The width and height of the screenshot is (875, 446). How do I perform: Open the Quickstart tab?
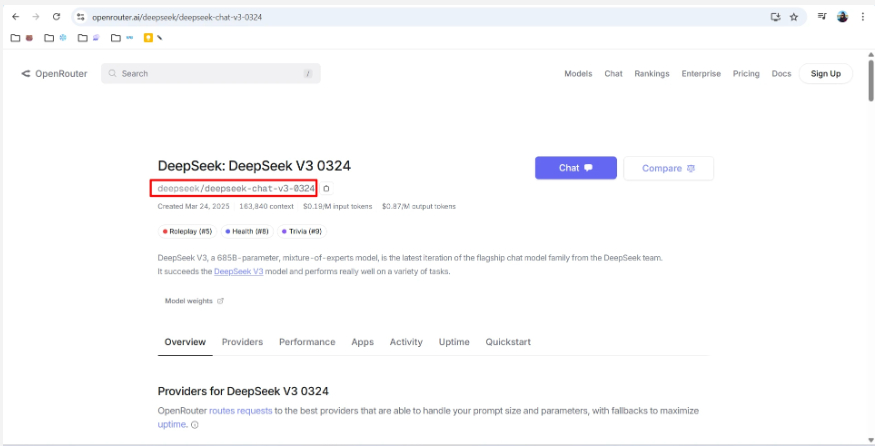click(508, 342)
